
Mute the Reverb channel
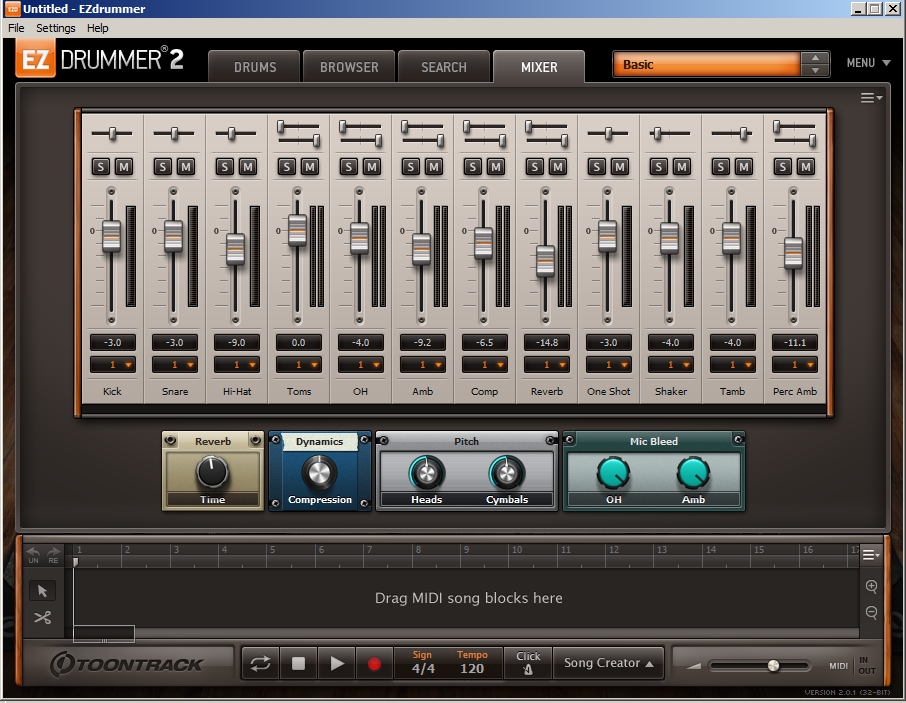(558, 167)
